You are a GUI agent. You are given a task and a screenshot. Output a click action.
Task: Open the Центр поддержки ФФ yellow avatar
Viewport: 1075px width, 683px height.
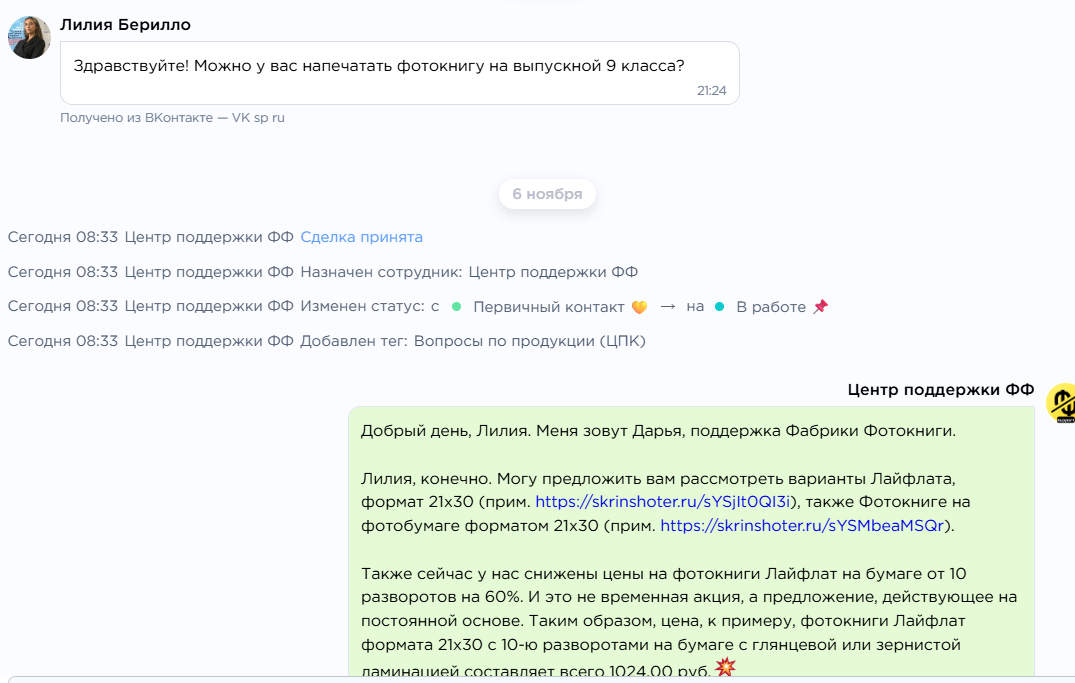1061,403
